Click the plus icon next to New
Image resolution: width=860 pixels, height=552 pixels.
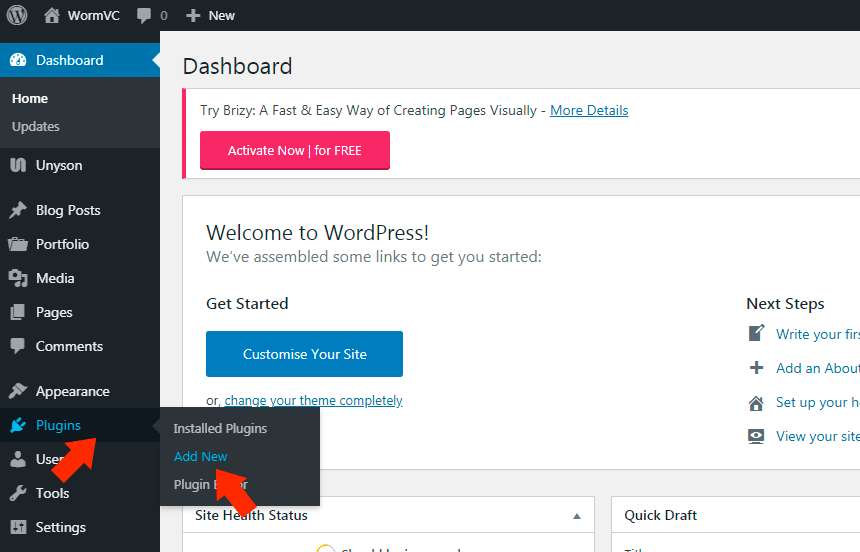point(193,15)
